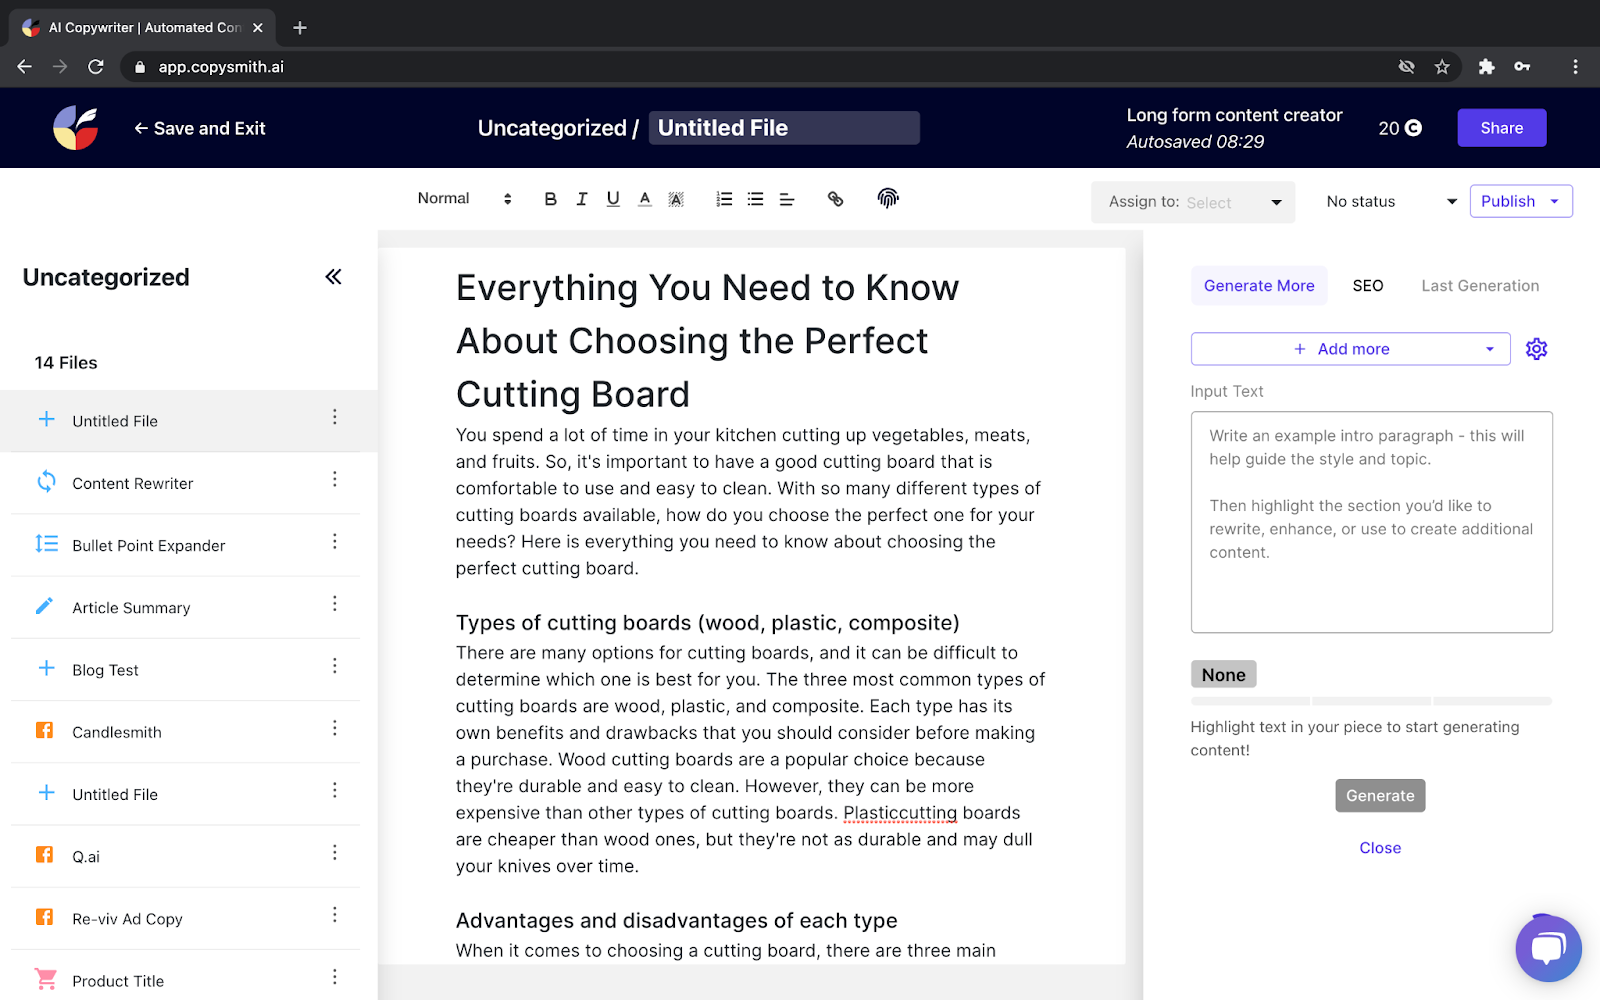This screenshot has height=1000, width=1600.
Task: Open options menu for Content Rewriter file
Action: coord(335,480)
